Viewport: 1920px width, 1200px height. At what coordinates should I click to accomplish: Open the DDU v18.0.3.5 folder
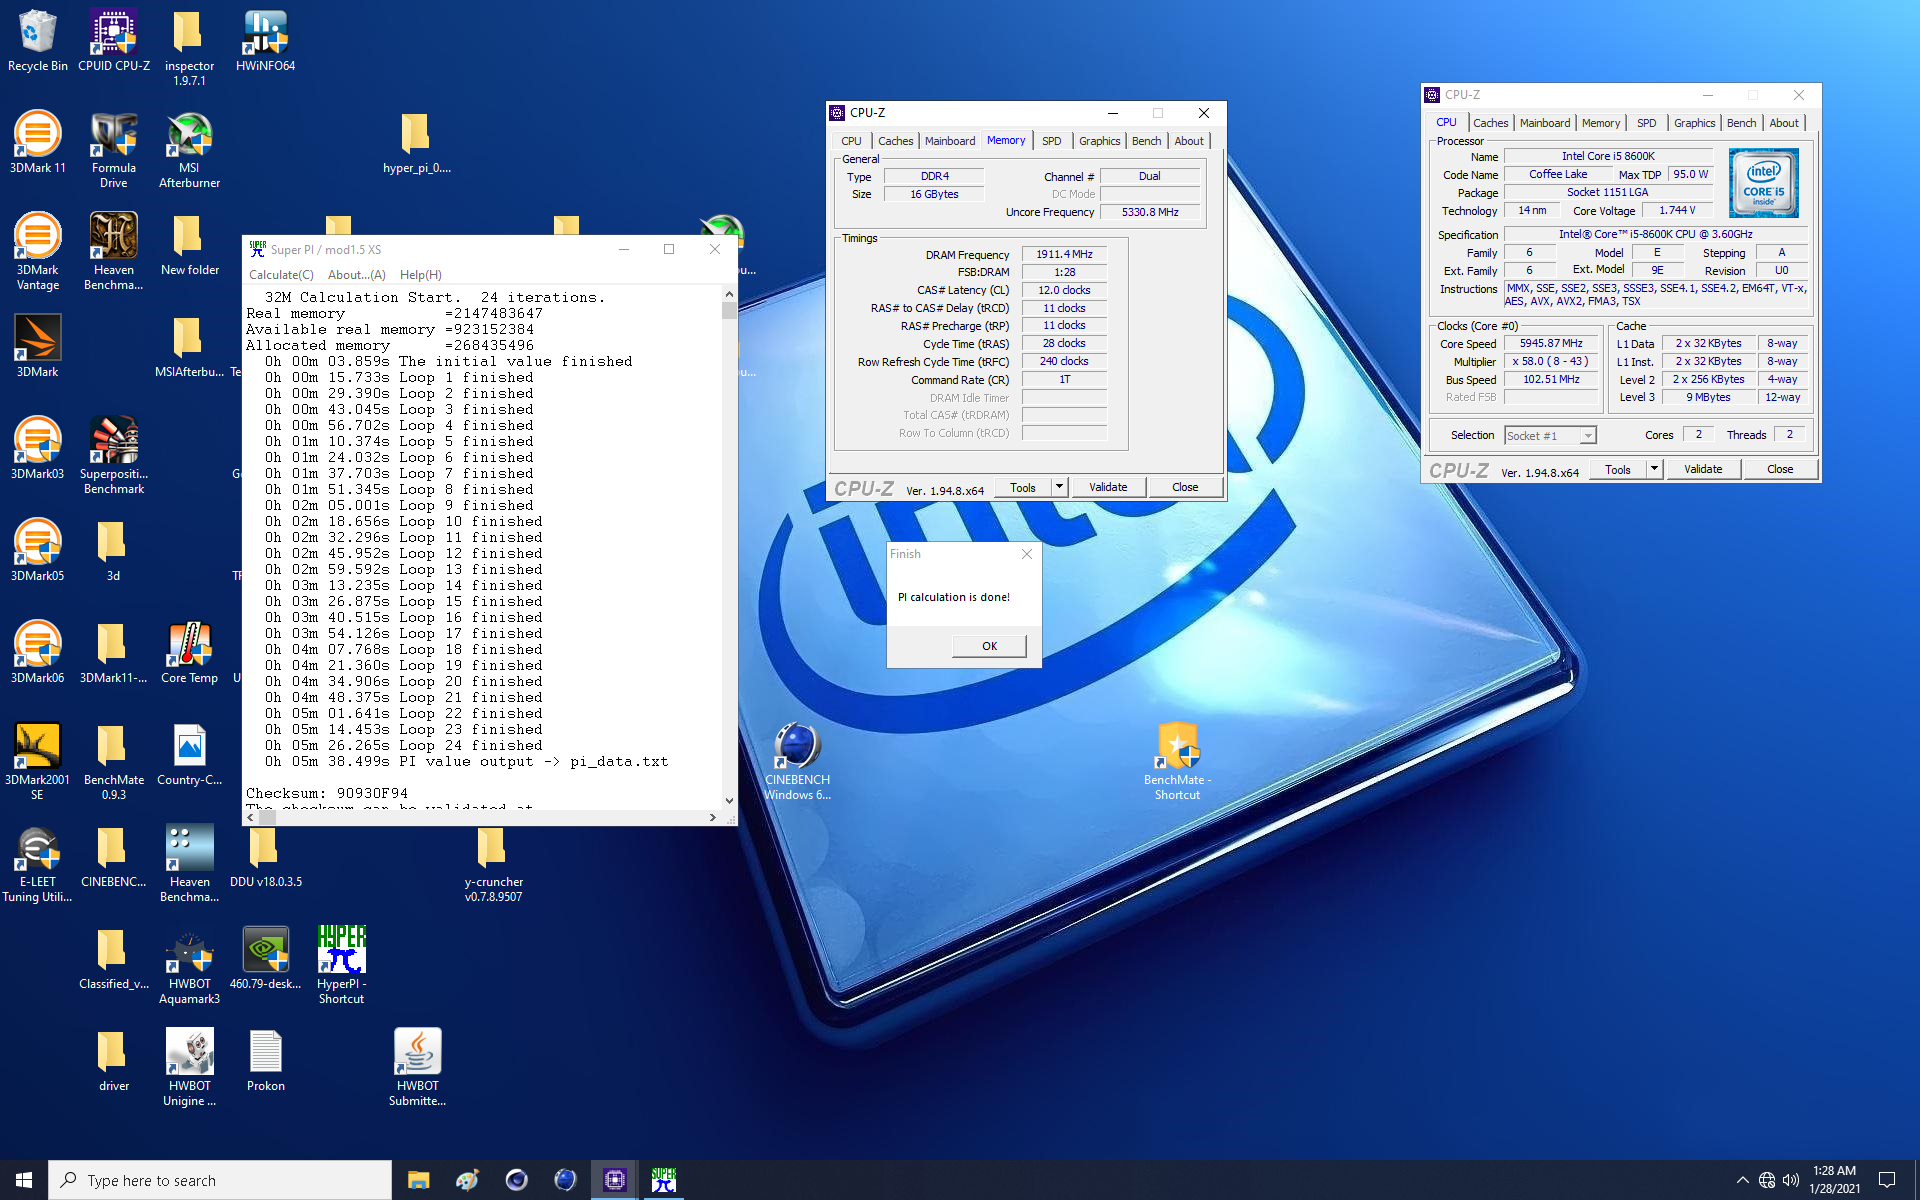tap(265, 856)
